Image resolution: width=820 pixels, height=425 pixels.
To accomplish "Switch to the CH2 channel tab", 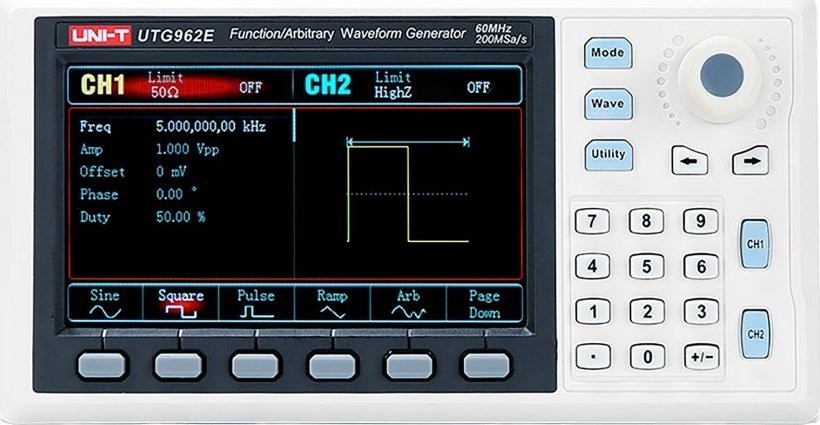I will click(x=327, y=85).
